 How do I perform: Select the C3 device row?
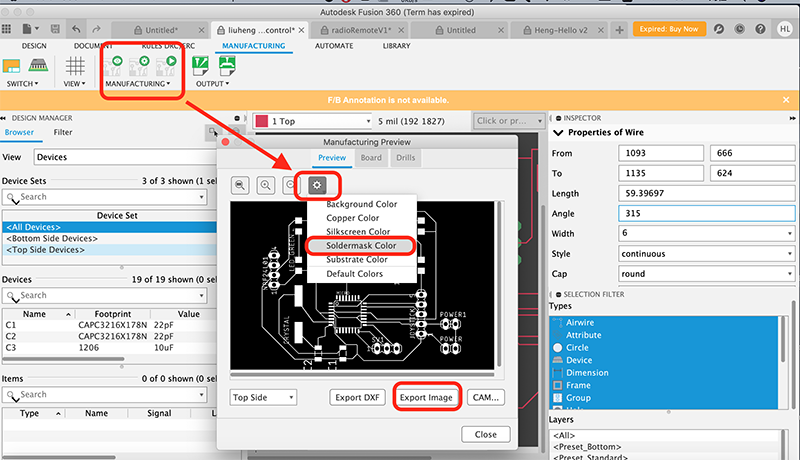(x=109, y=347)
